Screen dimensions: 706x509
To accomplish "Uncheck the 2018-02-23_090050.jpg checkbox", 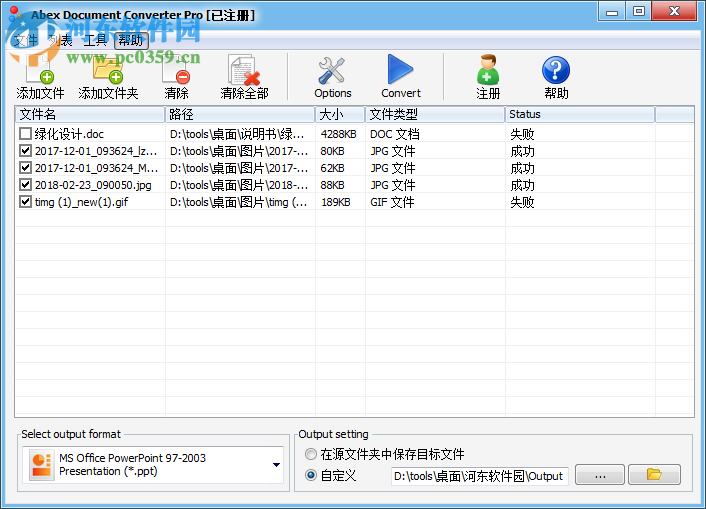I will pyautogui.click(x=25, y=185).
